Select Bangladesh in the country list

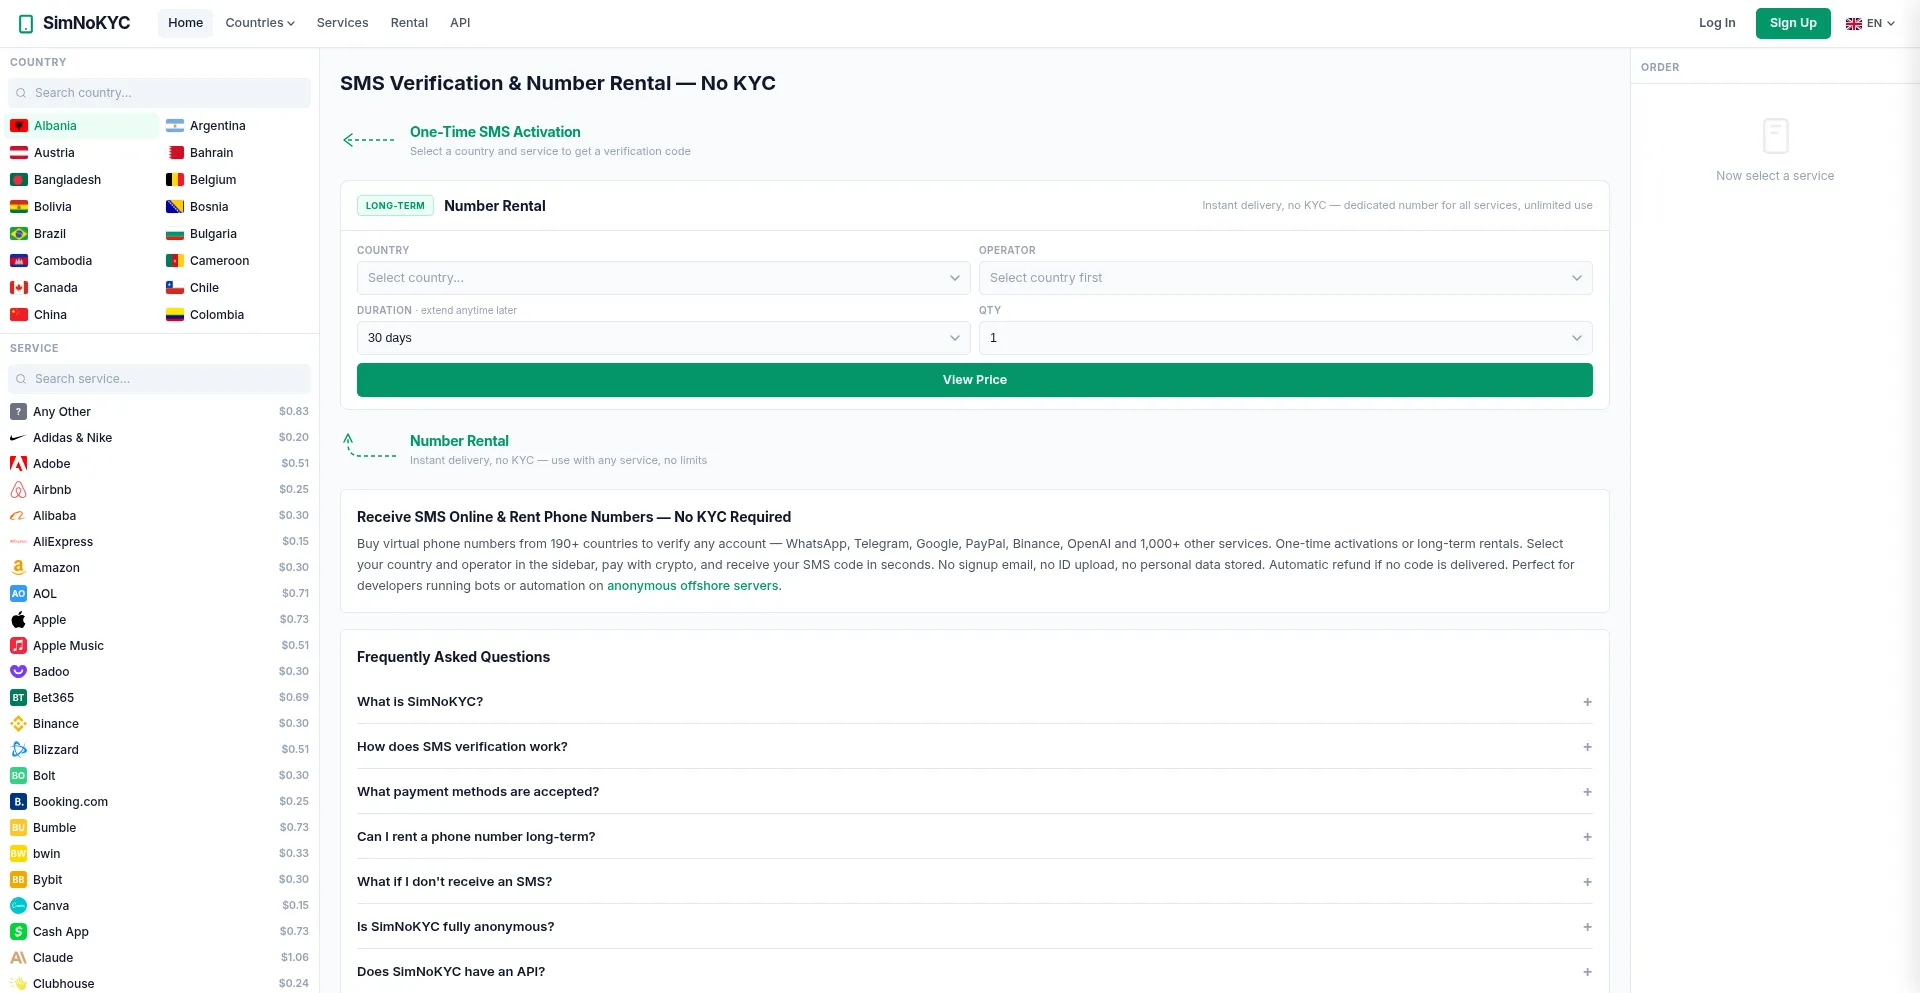click(82, 180)
